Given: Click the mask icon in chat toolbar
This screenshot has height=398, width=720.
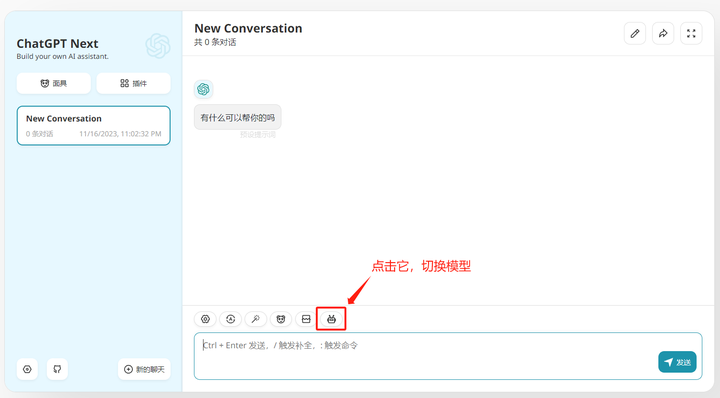Looking at the screenshot, I should coord(281,319).
